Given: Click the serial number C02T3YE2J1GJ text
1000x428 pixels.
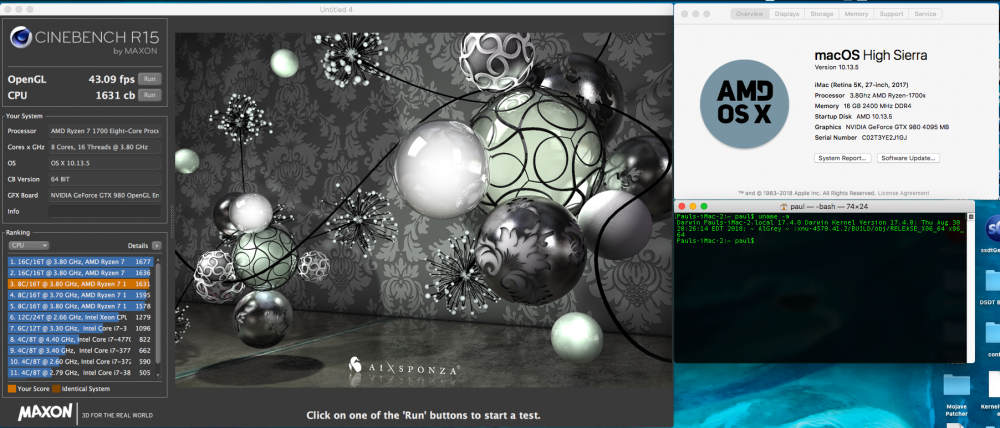Looking at the screenshot, I should point(883,137).
